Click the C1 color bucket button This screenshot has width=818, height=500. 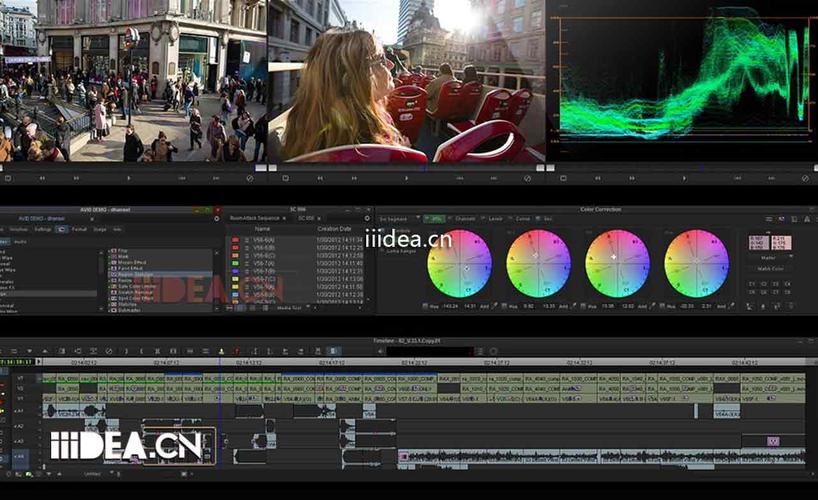752,284
